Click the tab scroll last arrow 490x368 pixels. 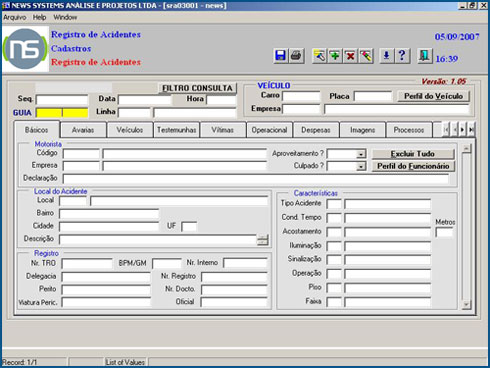point(471,130)
